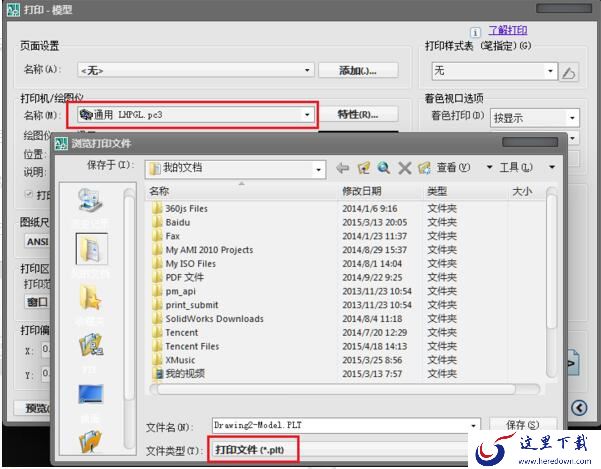Click the 保存(S) save button
This screenshot has width=601, height=469.
(523, 425)
